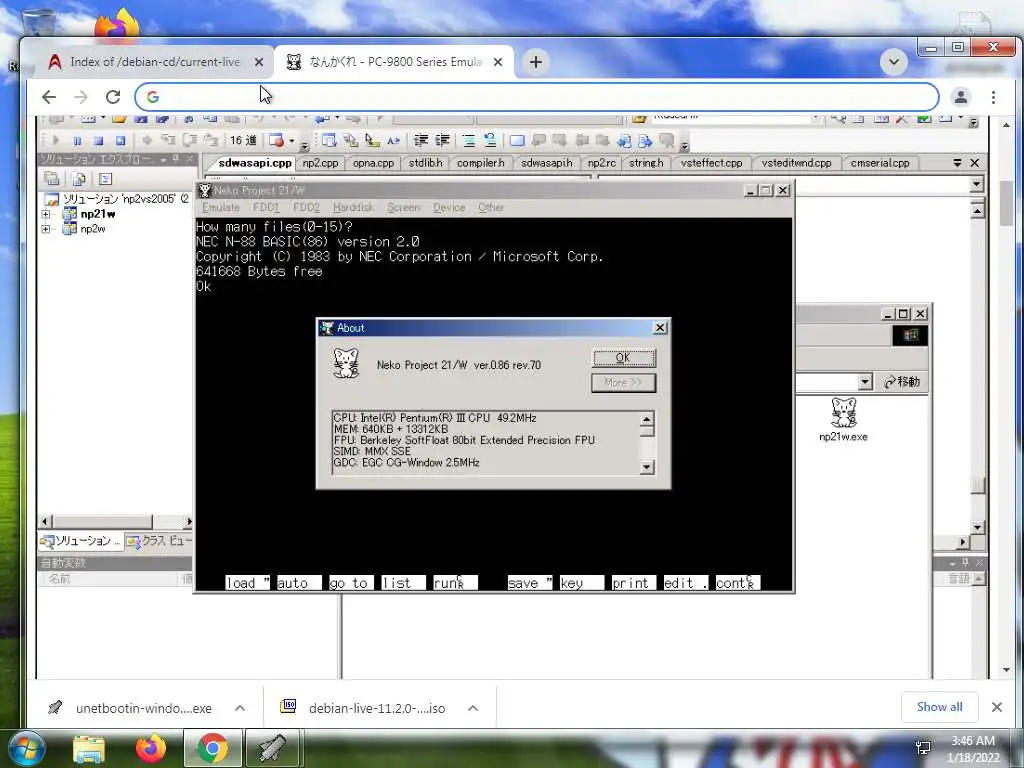Select the cmserial.cpp editor tab
This screenshot has height=768, width=1024.
880,163
